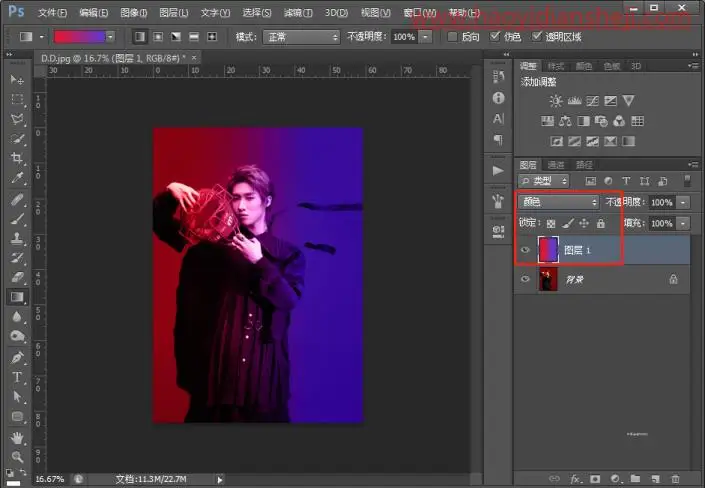The width and height of the screenshot is (705, 488).
Task: Open the 文件(F) menu
Action: click(52, 13)
